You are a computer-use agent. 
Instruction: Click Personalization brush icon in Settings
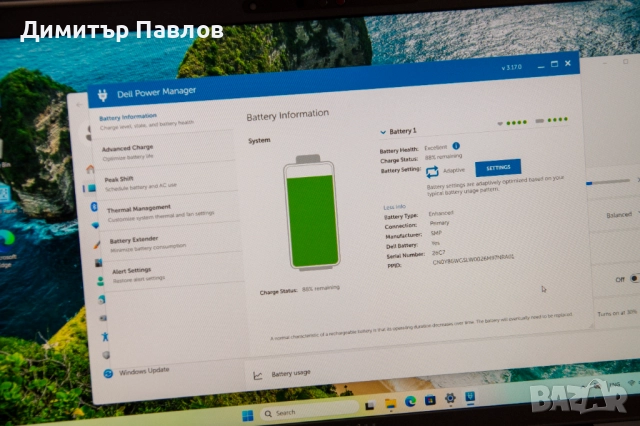(96, 244)
